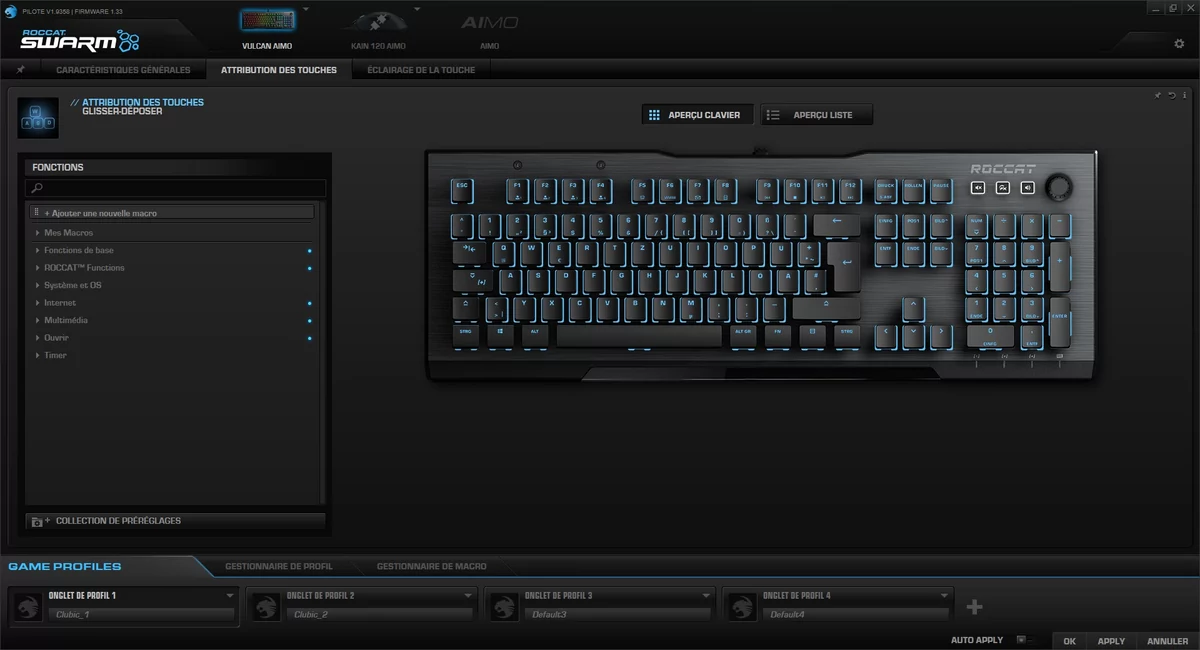Click the Roccat logo of profile Clubic_2
The width and height of the screenshot is (1200, 650).
click(265, 606)
